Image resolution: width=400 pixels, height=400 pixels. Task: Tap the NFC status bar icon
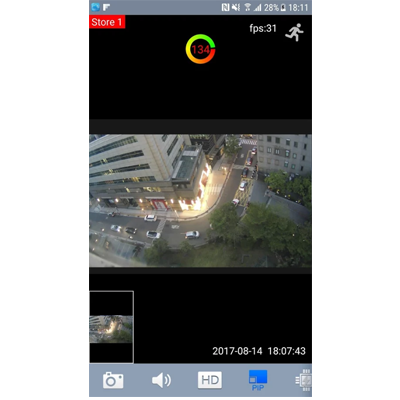(x=225, y=7)
